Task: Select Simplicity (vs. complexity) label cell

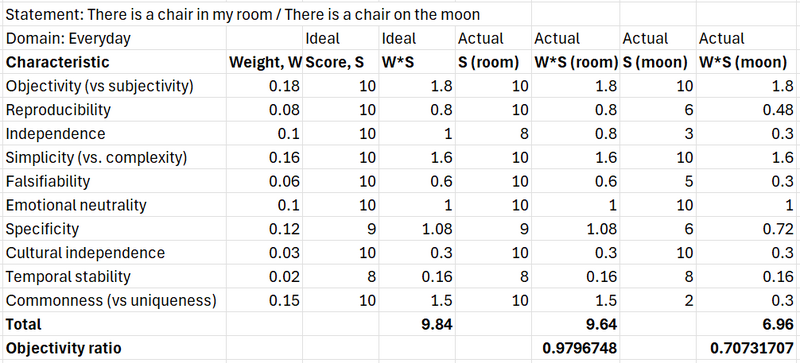Action: point(115,158)
